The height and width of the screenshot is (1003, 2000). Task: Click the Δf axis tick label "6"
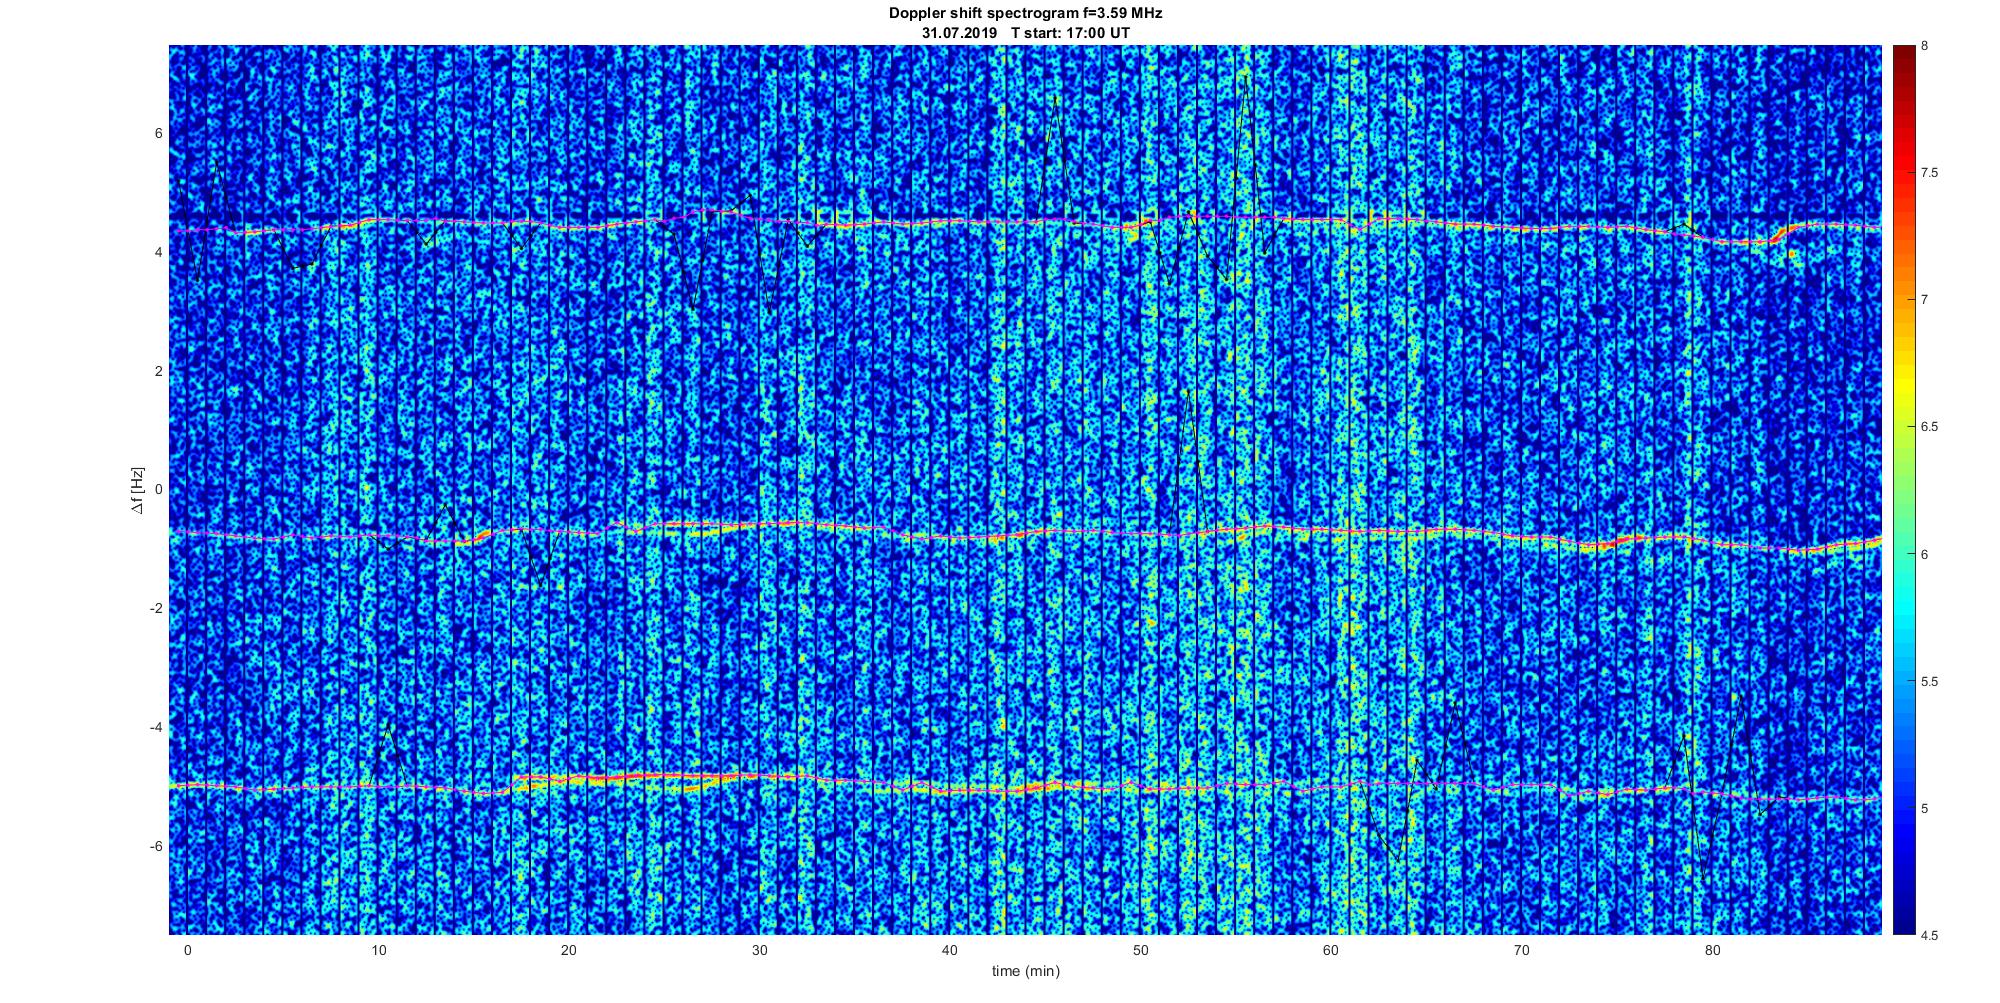coord(159,134)
